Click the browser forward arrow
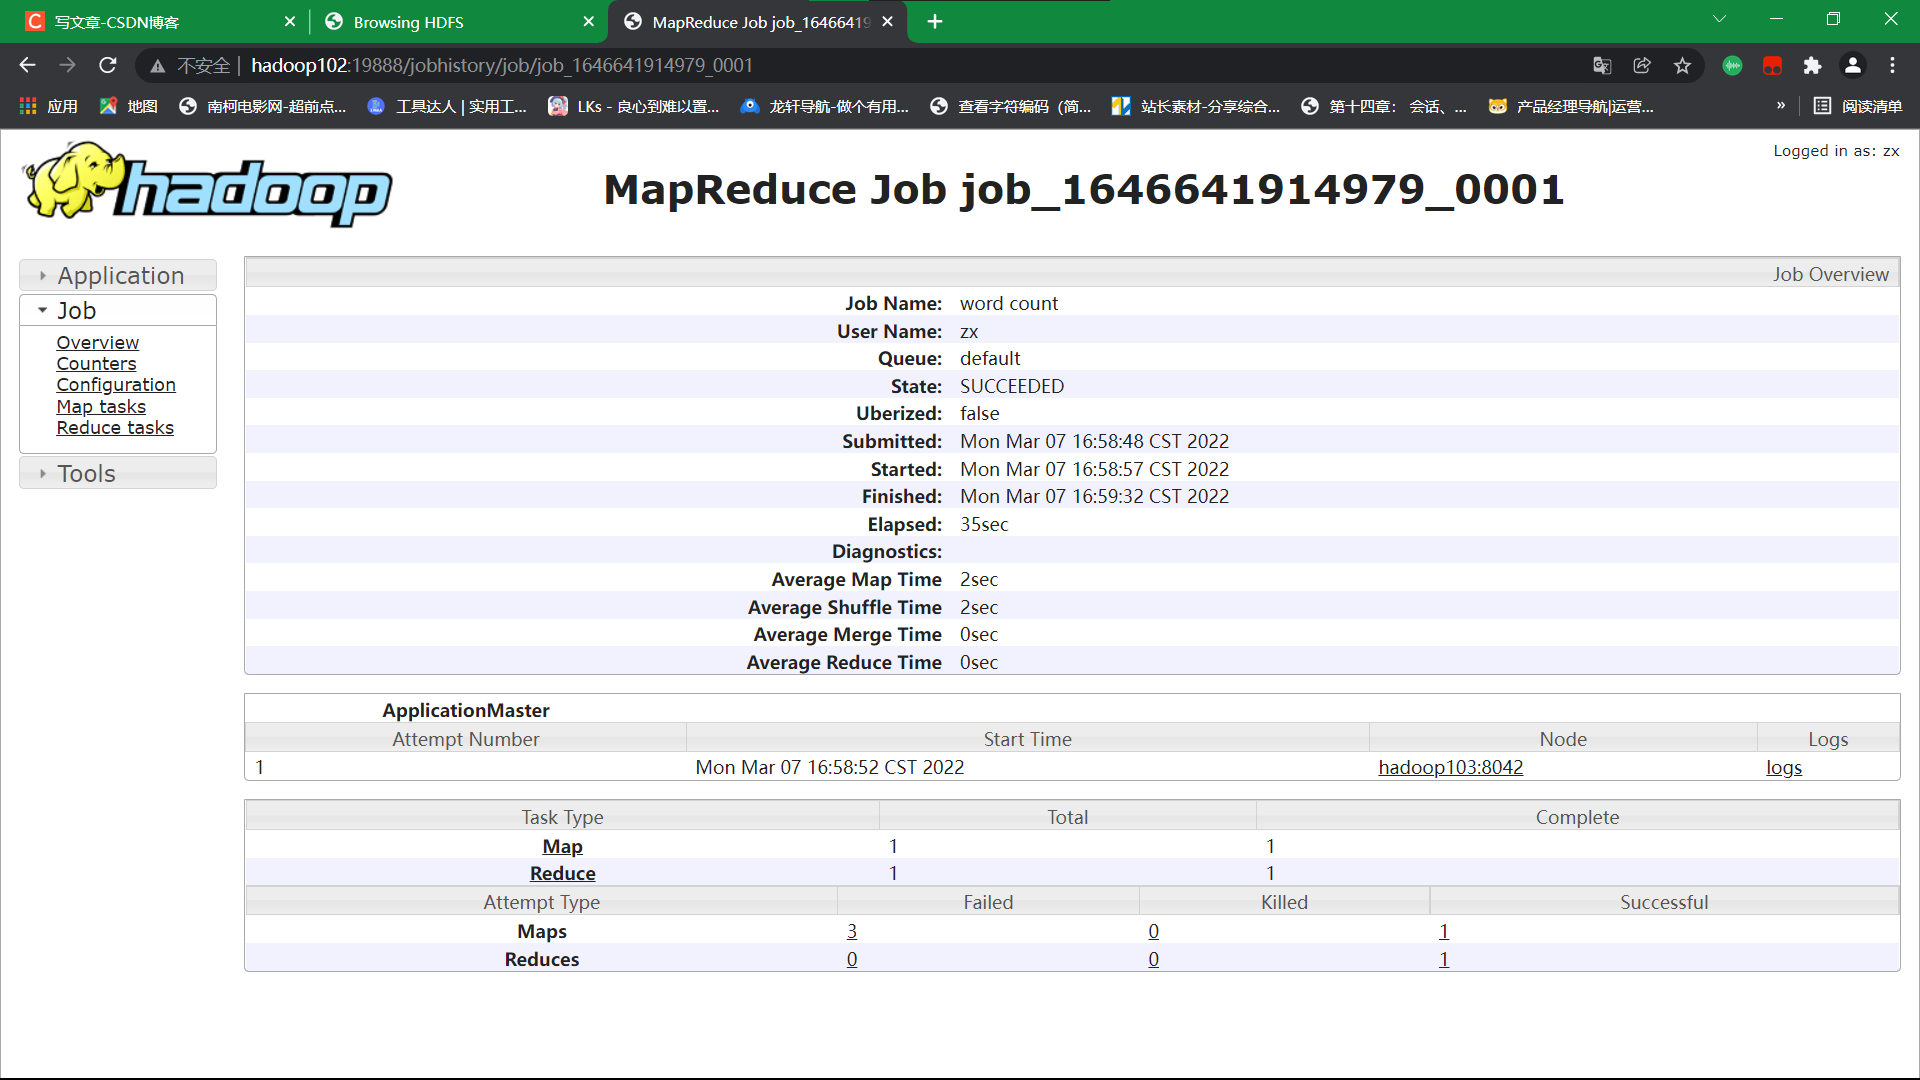This screenshot has height=1080, width=1920. pyautogui.click(x=67, y=65)
